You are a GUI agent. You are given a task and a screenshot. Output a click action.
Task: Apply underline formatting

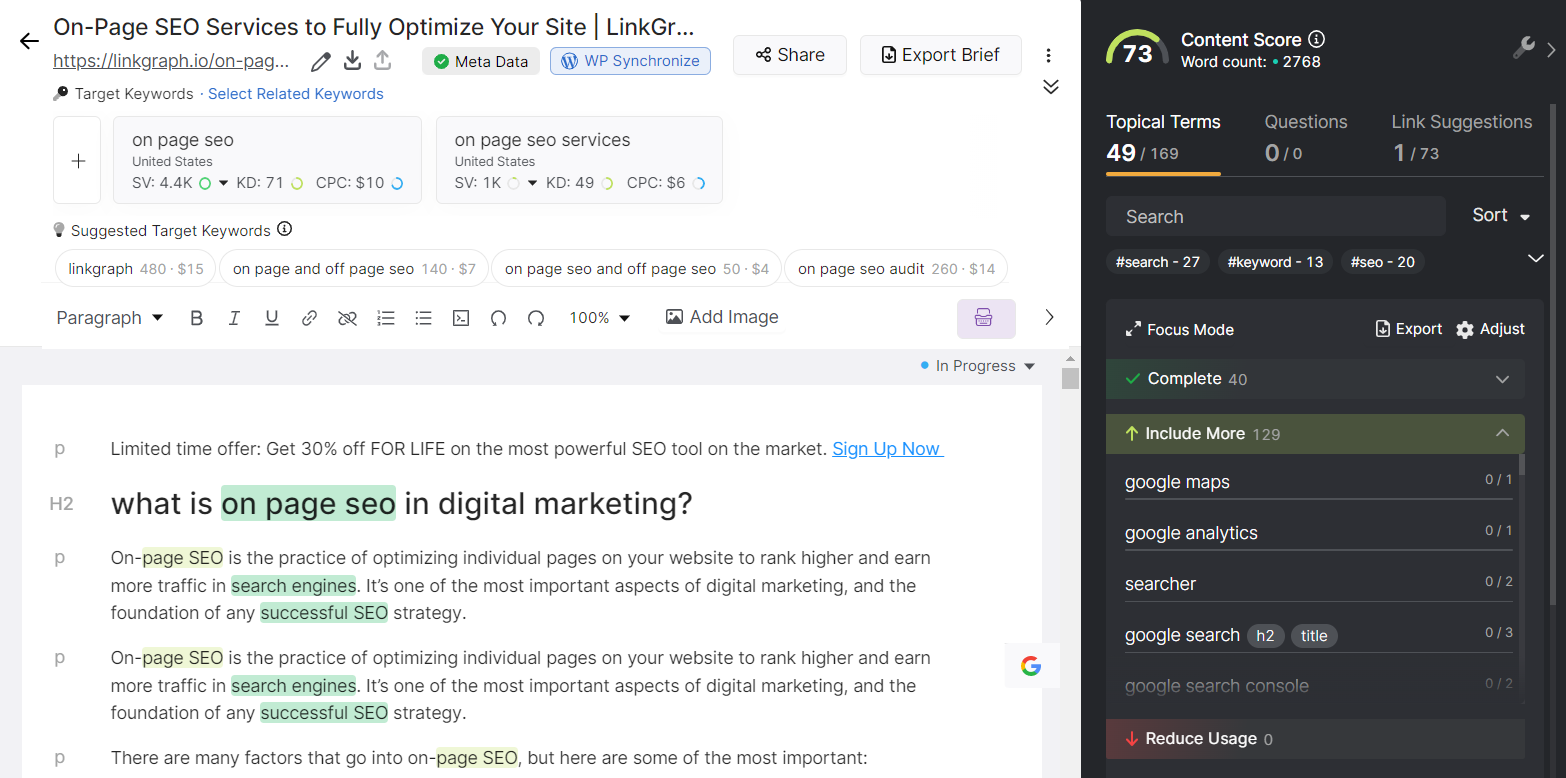tap(272, 318)
